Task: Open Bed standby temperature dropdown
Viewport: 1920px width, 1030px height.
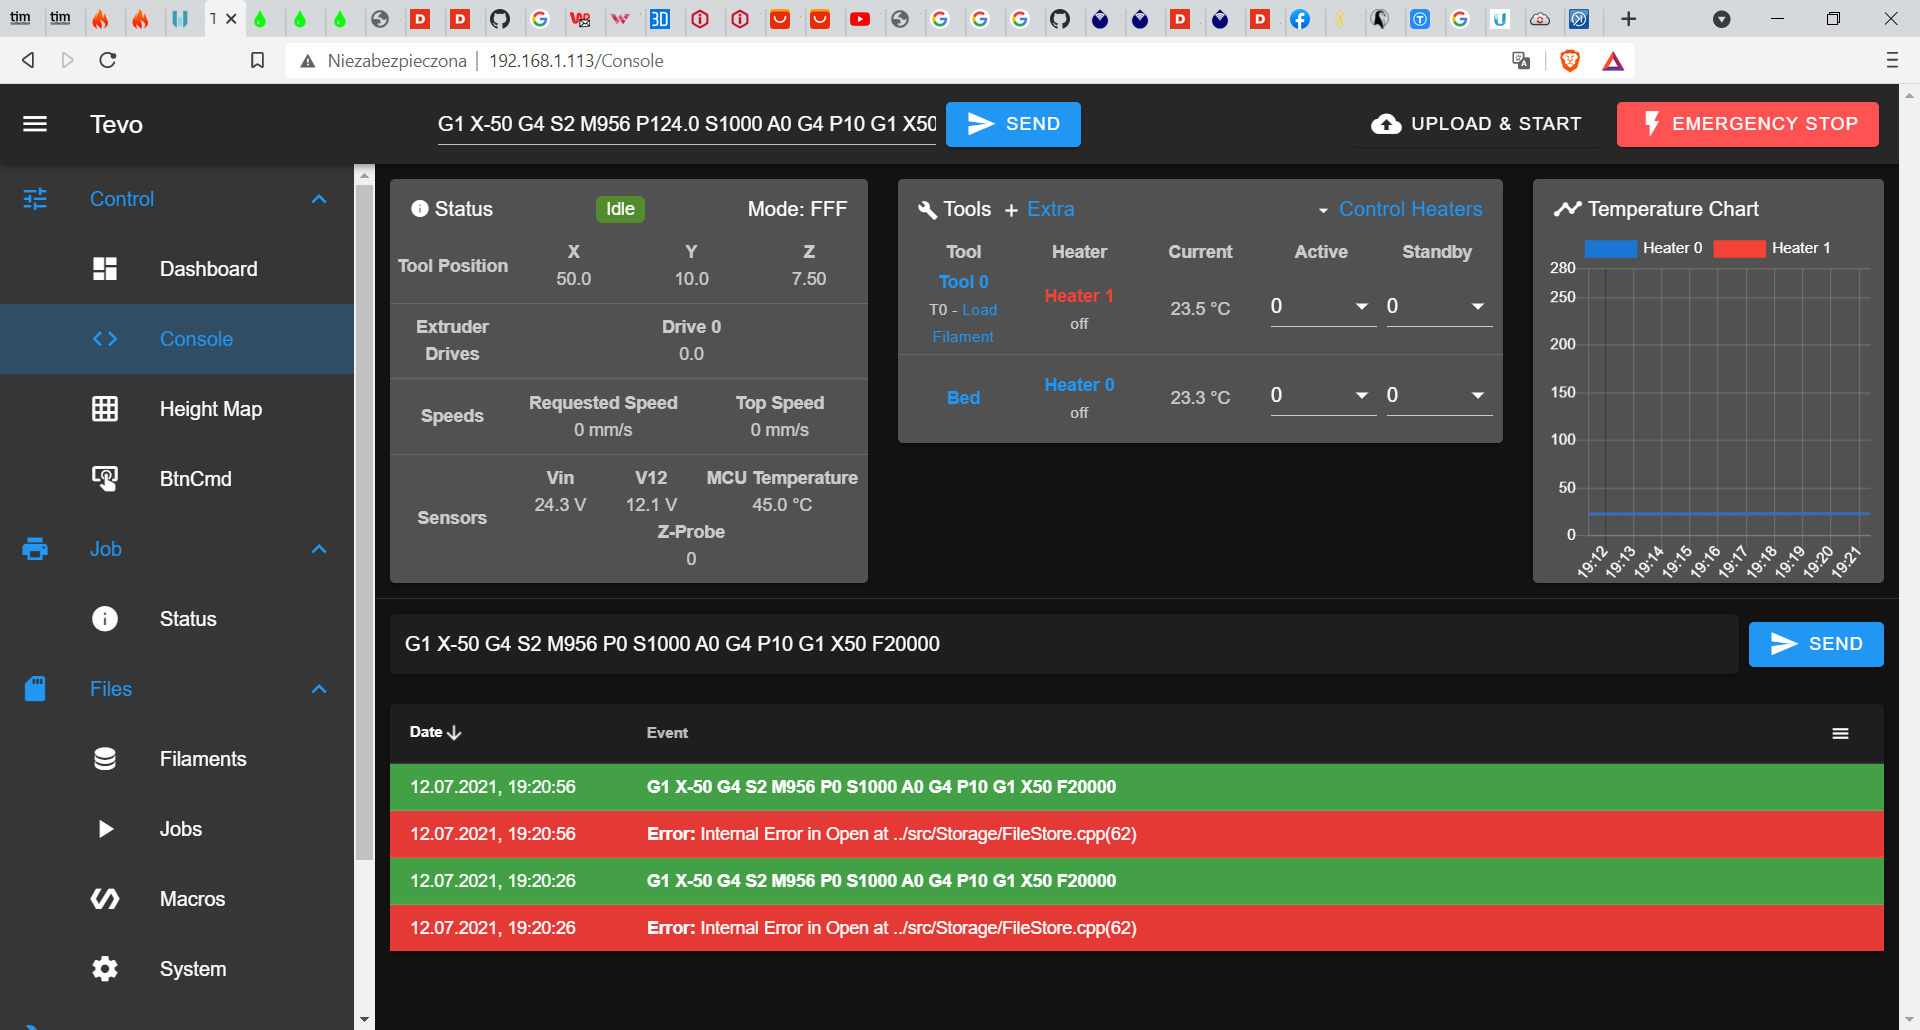Action: pos(1477,396)
